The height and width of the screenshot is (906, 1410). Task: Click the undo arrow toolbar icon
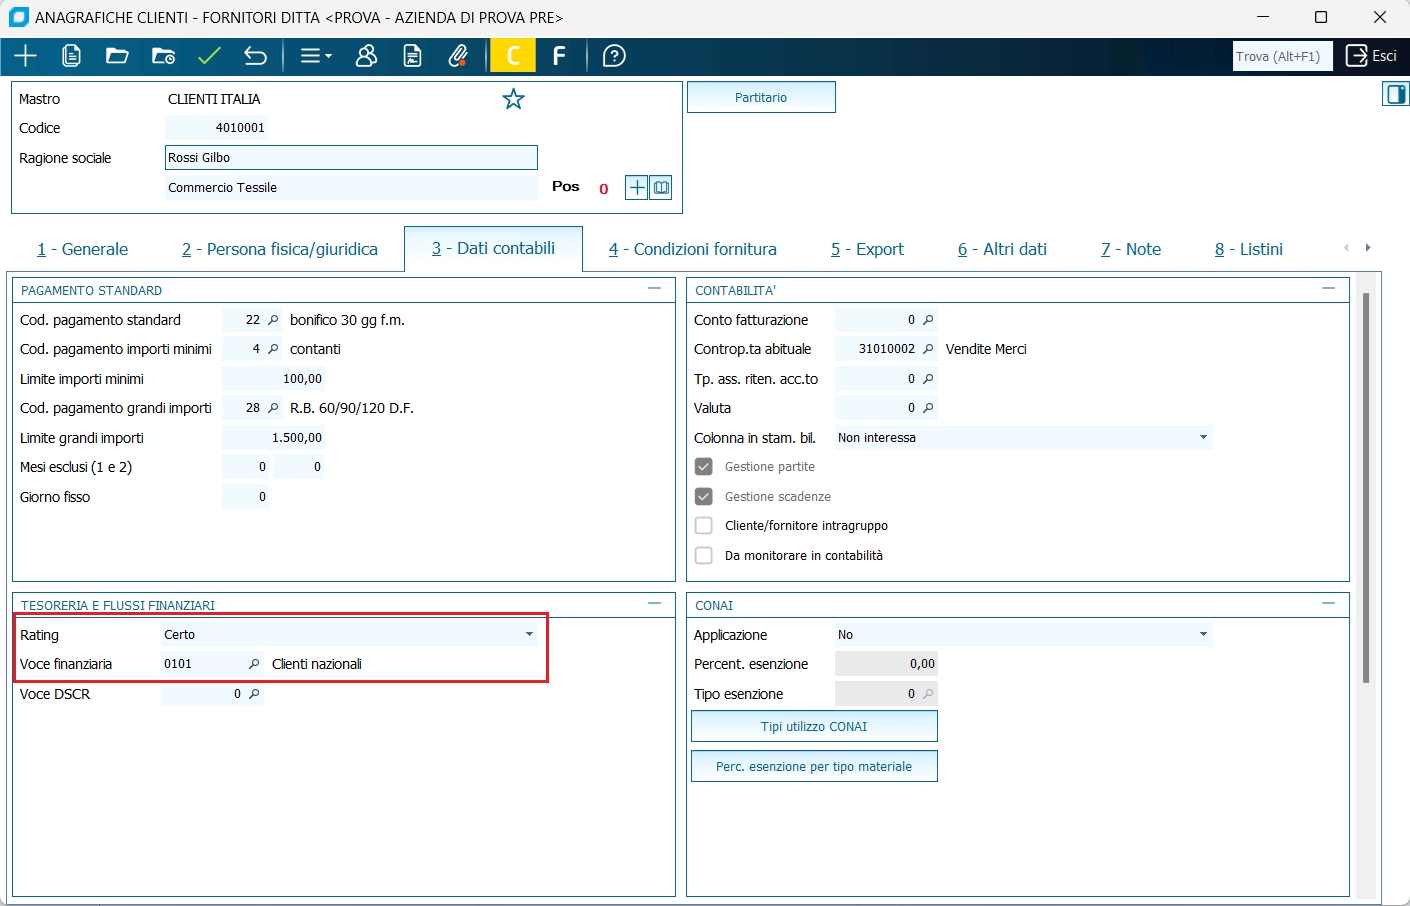pyautogui.click(x=256, y=56)
